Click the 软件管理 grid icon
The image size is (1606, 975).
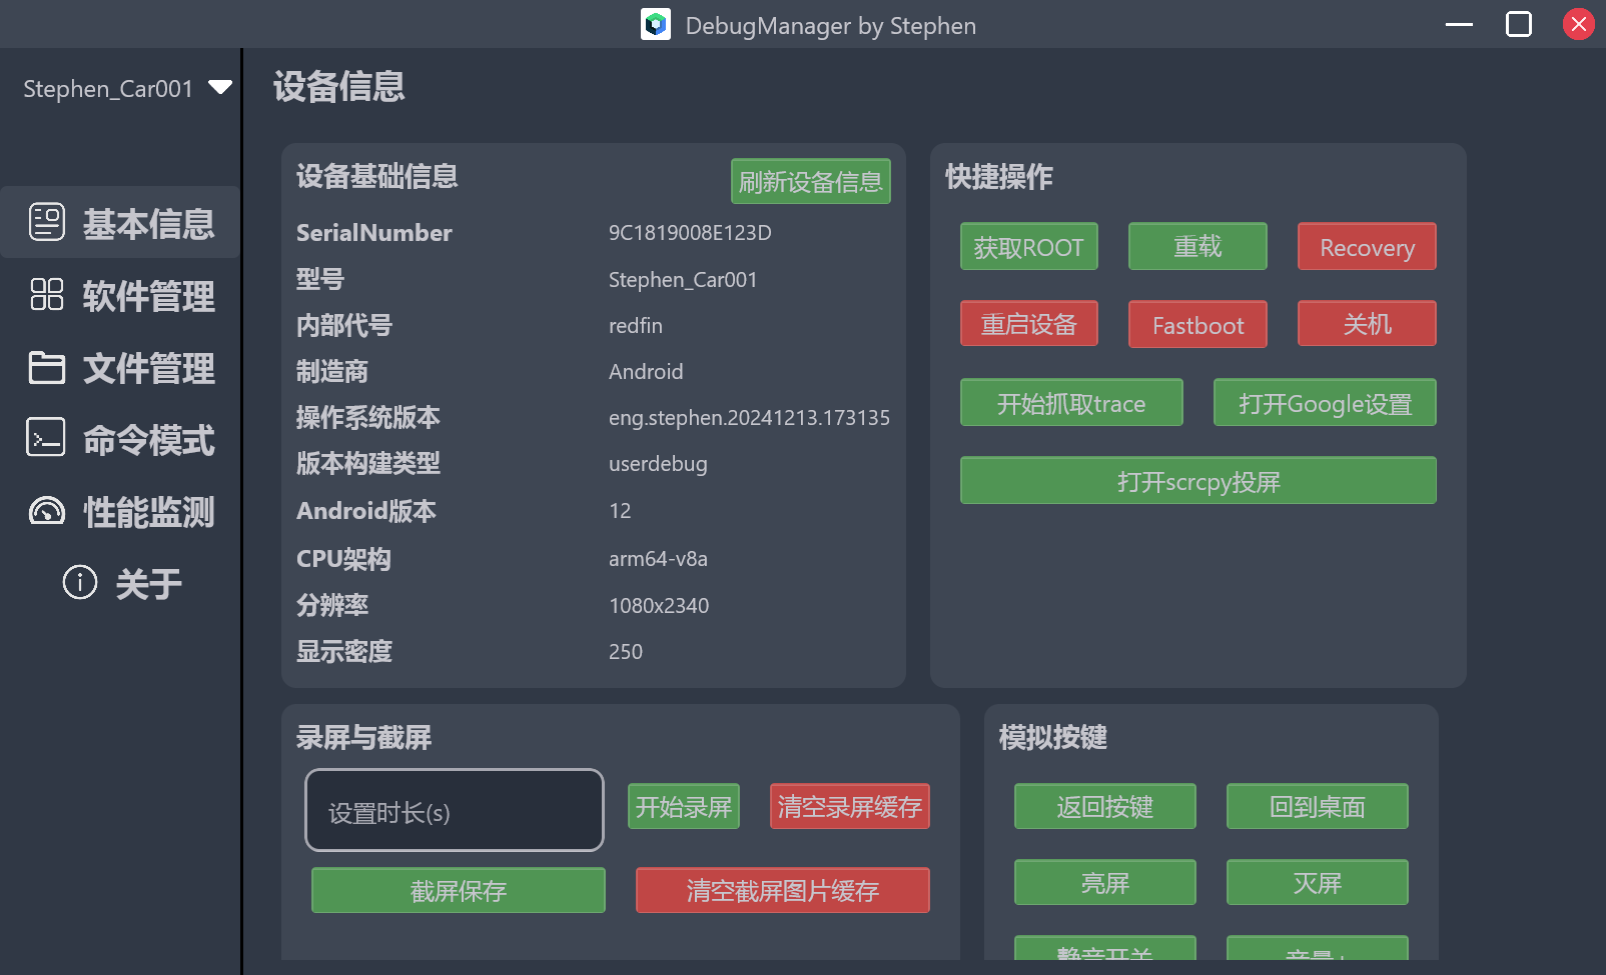pyautogui.click(x=47, y=295)
